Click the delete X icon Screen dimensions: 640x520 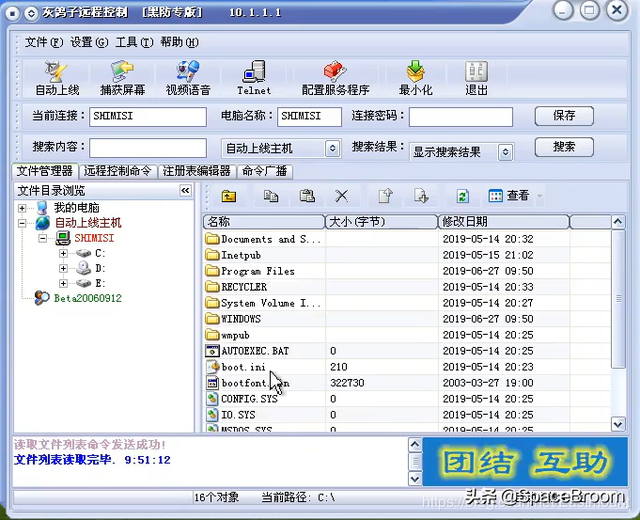[x=342, y=196]
